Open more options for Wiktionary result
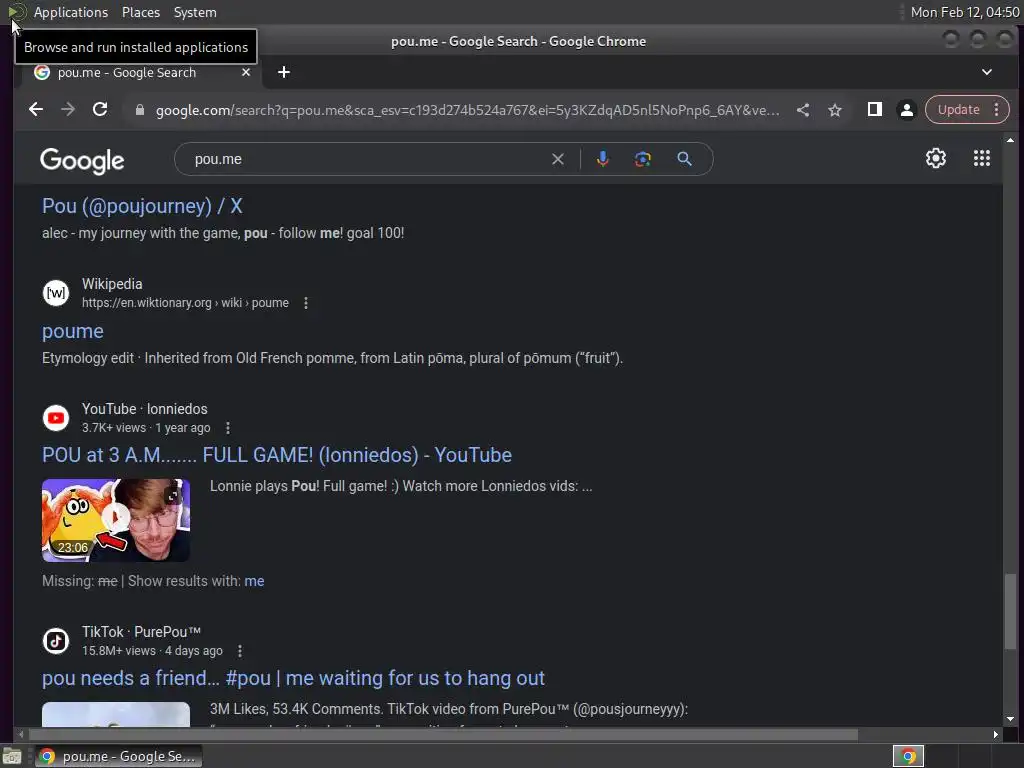 click(x=306, y=303)
